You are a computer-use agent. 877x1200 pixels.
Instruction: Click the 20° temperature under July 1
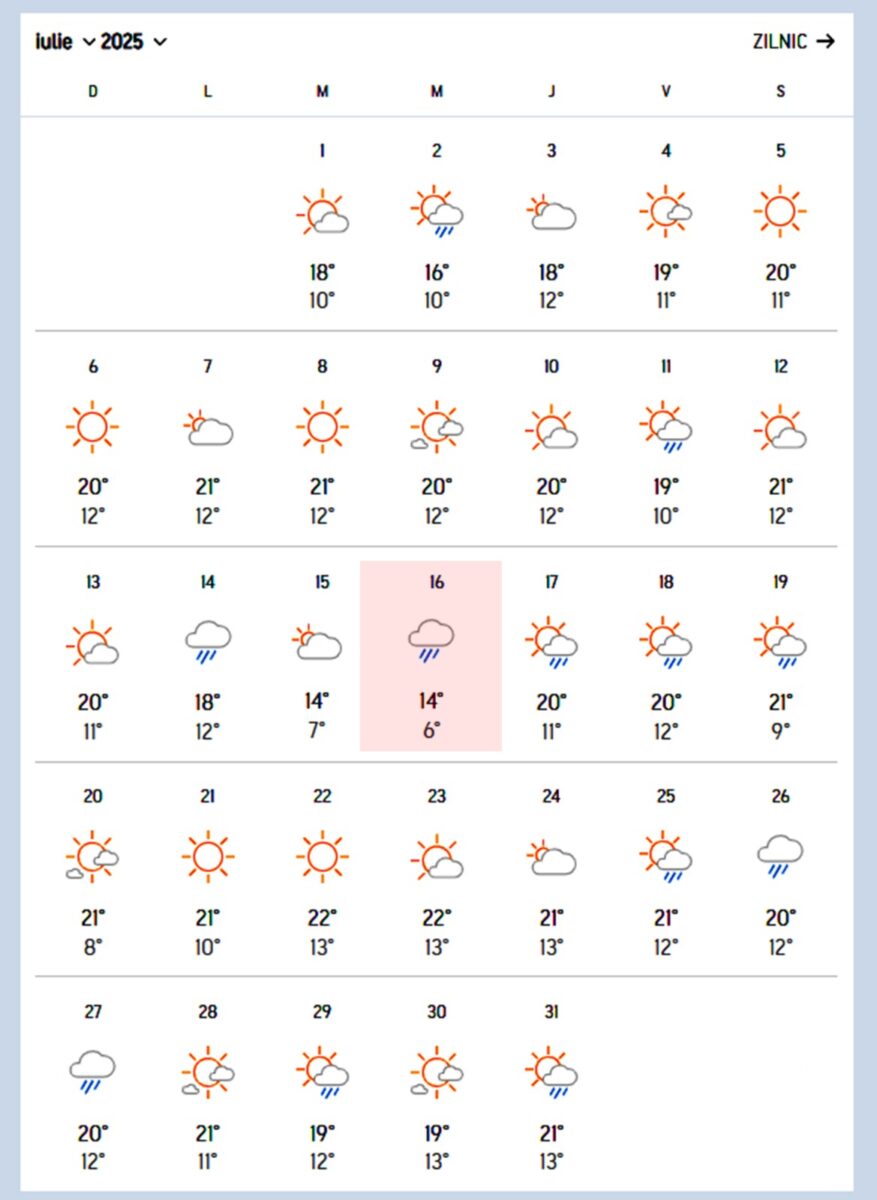point(322,271)
